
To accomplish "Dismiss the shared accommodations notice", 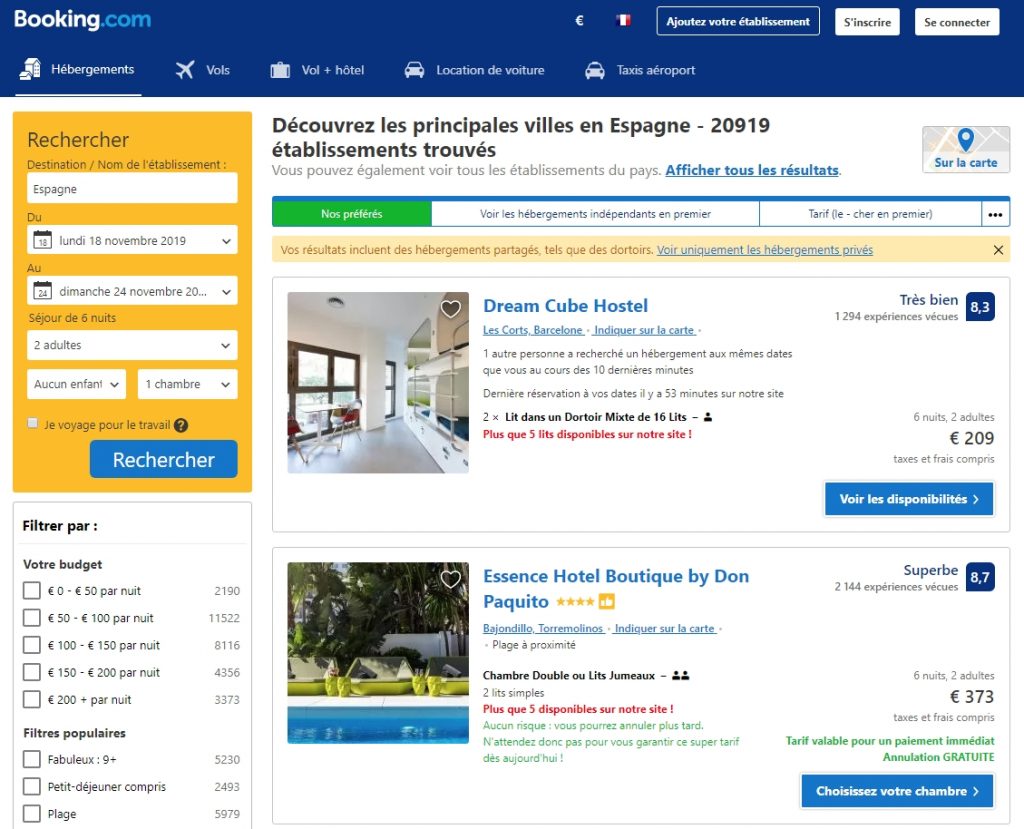I will point(998,250).
